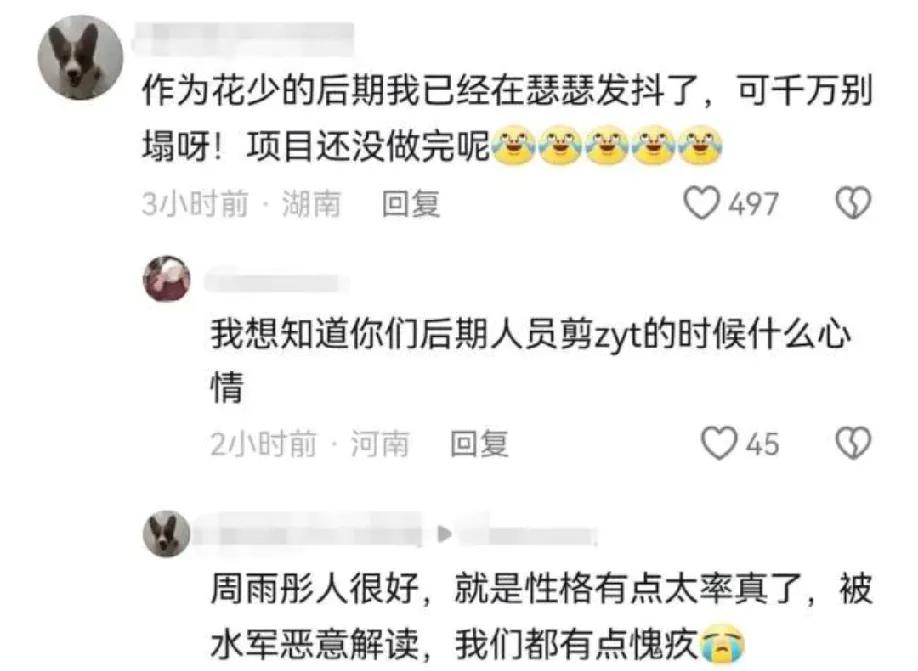The width and height of the screenshot is (918, 671).
Task: Open the top commenter's blurred username
Action: click(x=243, y=40)
